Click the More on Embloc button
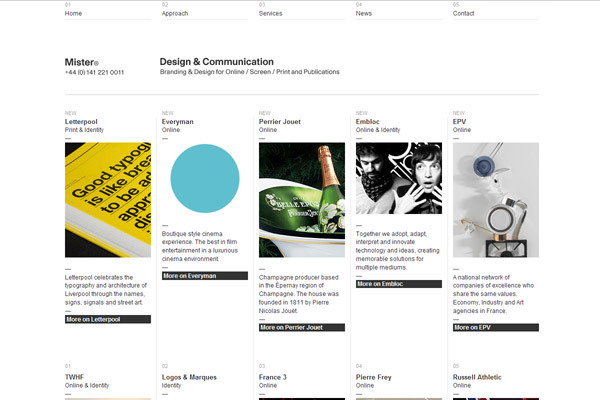The image size is (600, 400). [x=399, y=284]
